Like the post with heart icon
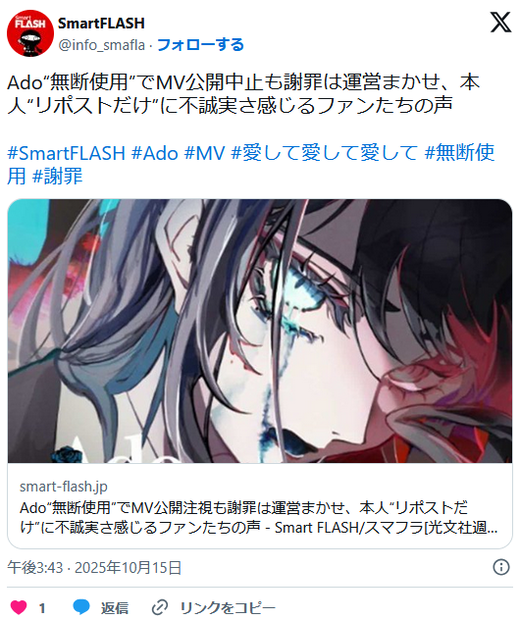Image resolution: width=520 pixels, height=619 pixels. (x=18, y=607)
